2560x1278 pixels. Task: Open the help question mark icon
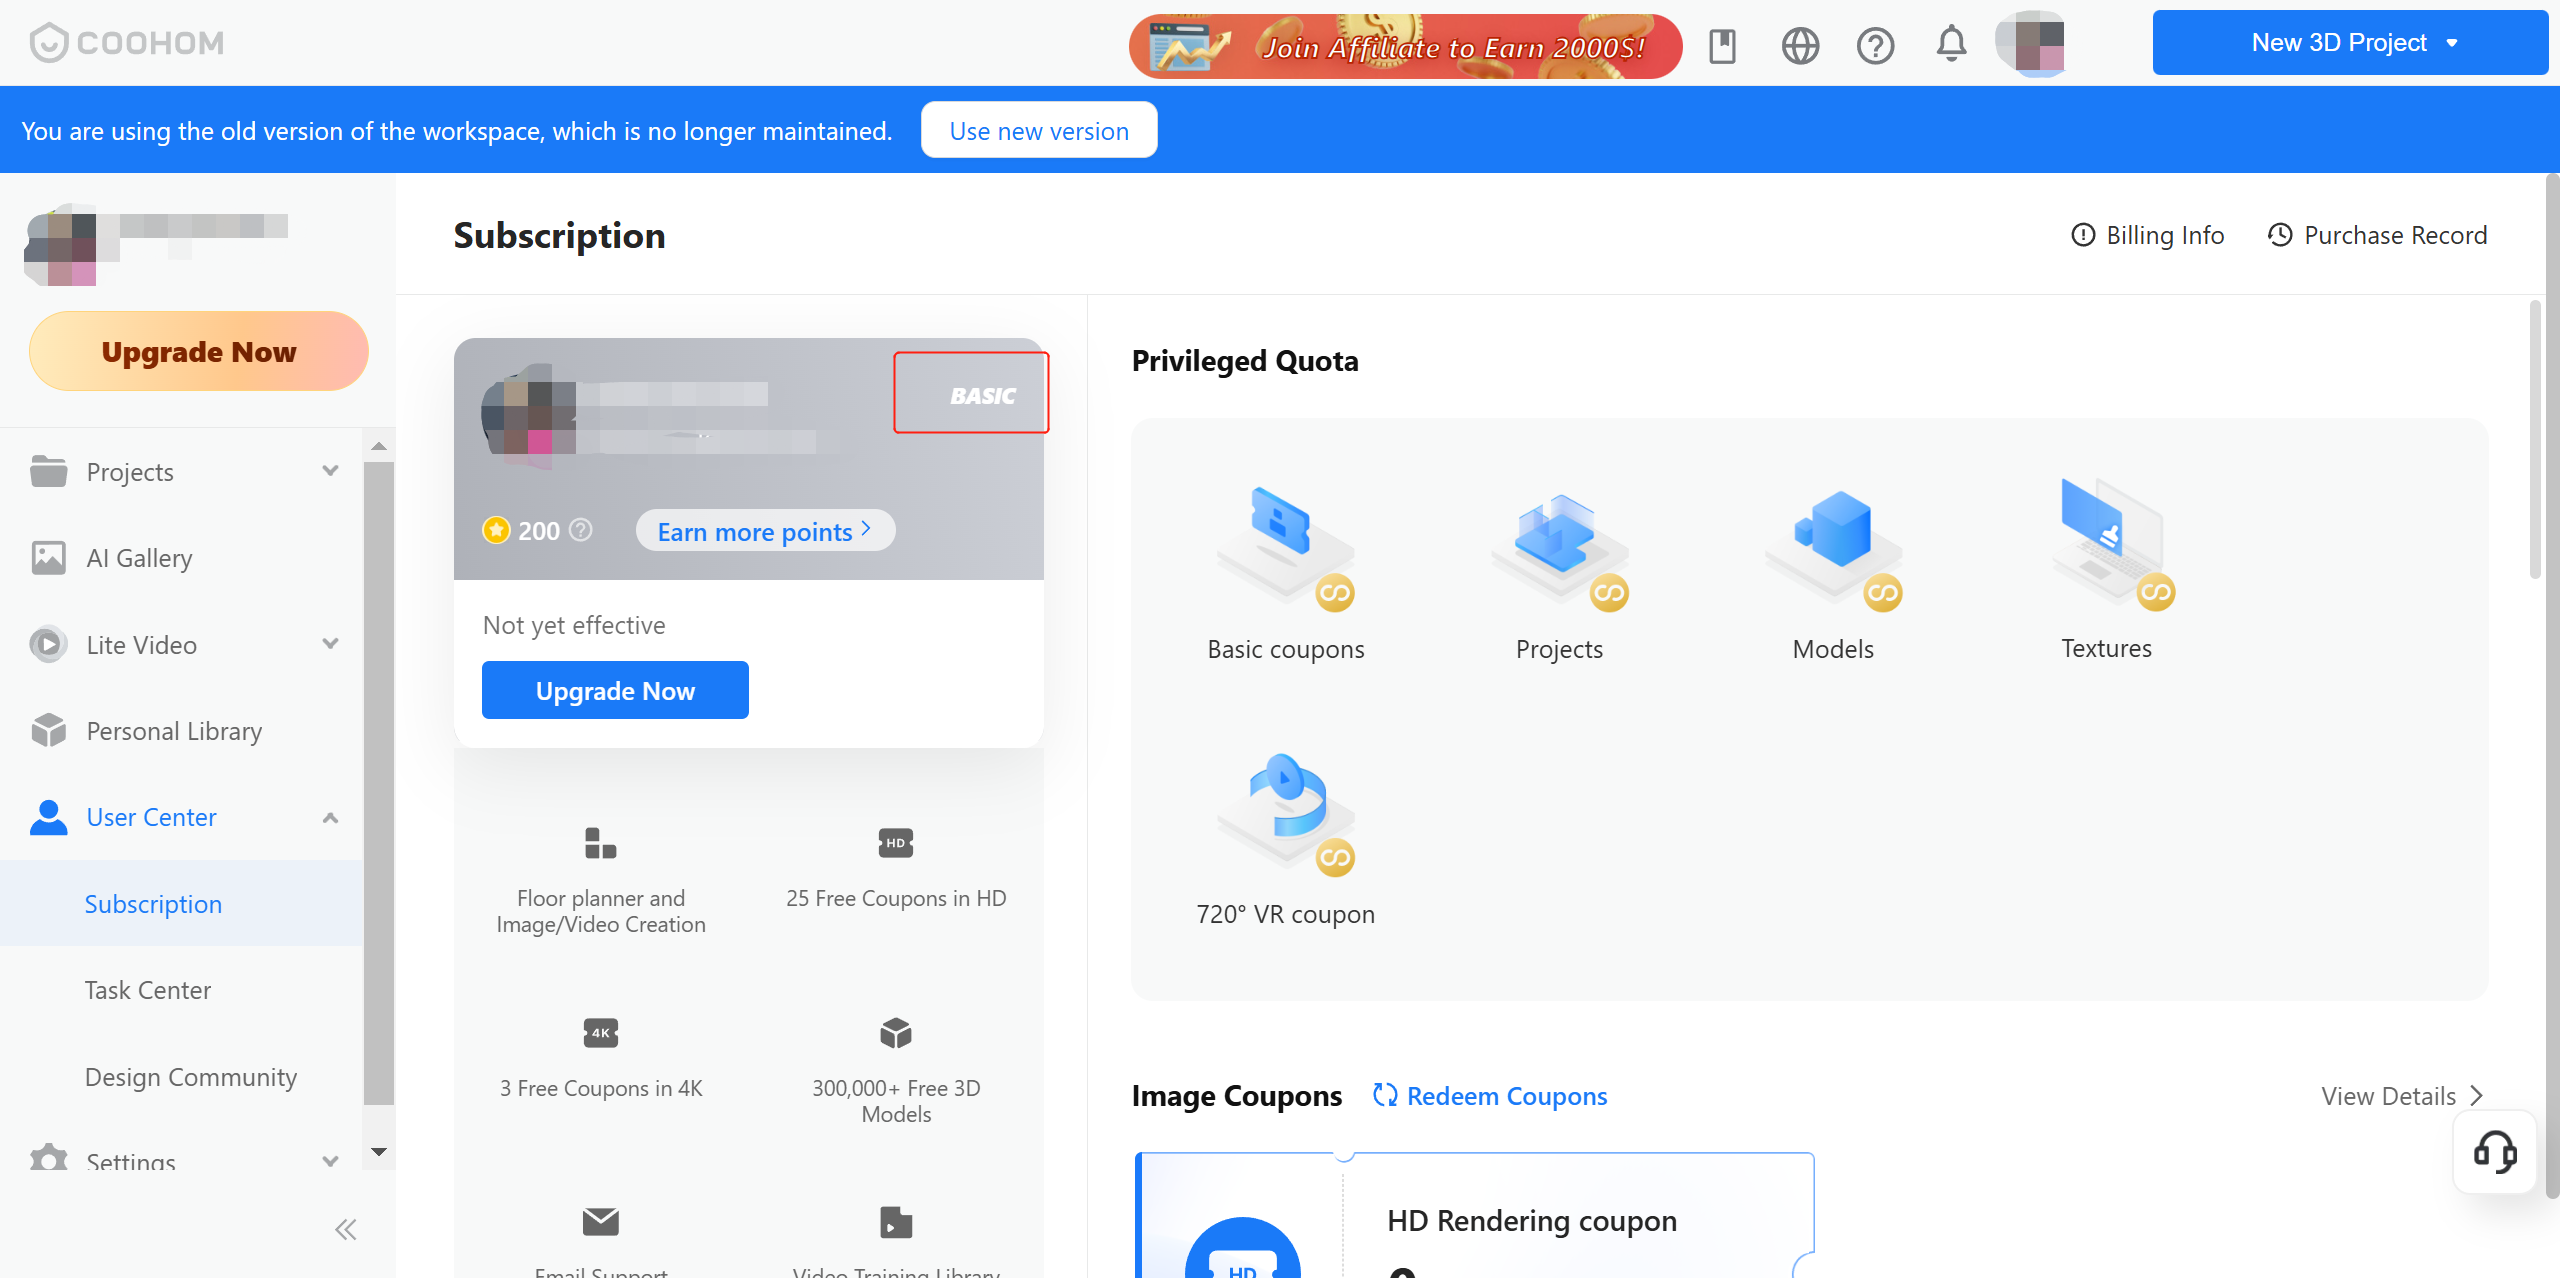[1875, 45]
